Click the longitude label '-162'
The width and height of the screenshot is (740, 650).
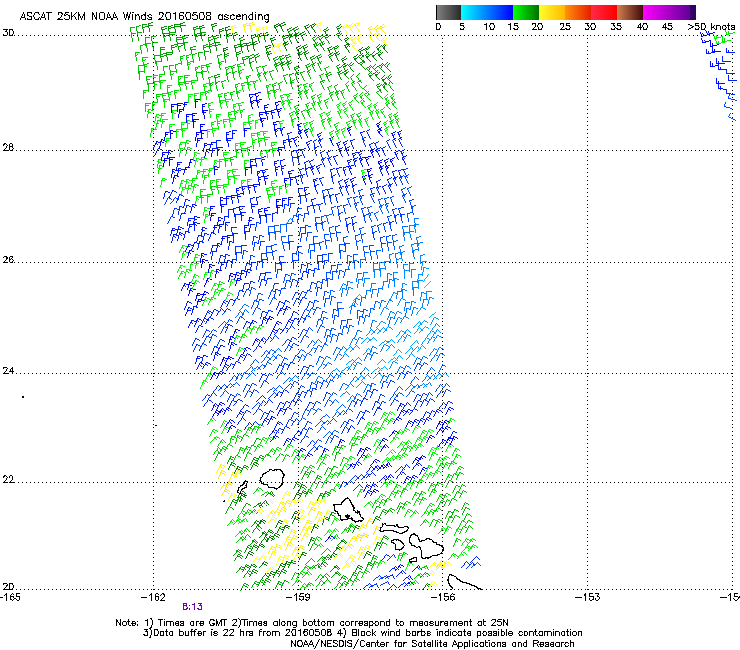coord(153,597)
